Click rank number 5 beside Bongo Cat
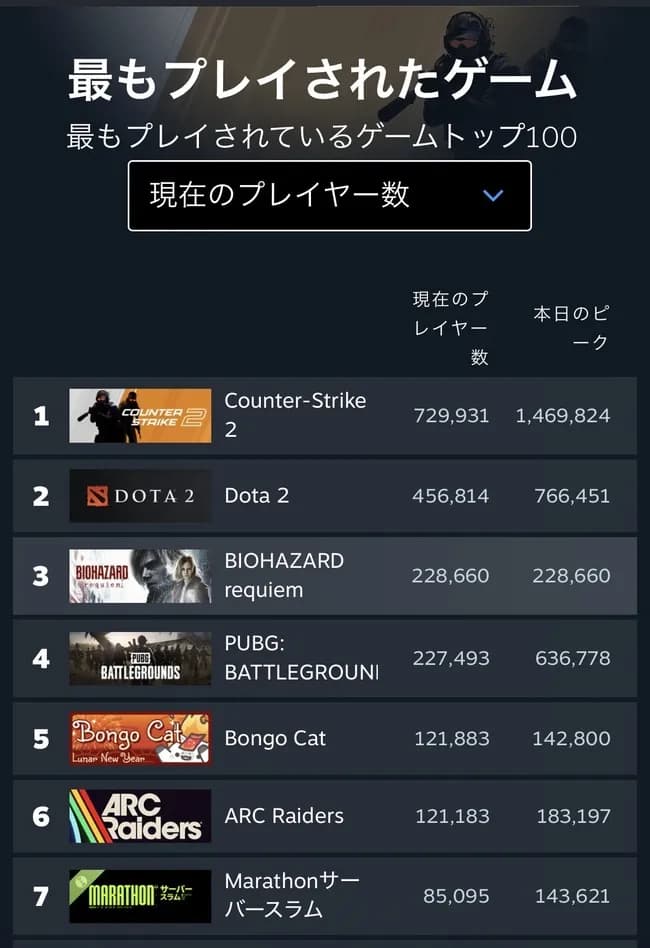The width and height of the screenshot is (650, 948). click(40, 738)
